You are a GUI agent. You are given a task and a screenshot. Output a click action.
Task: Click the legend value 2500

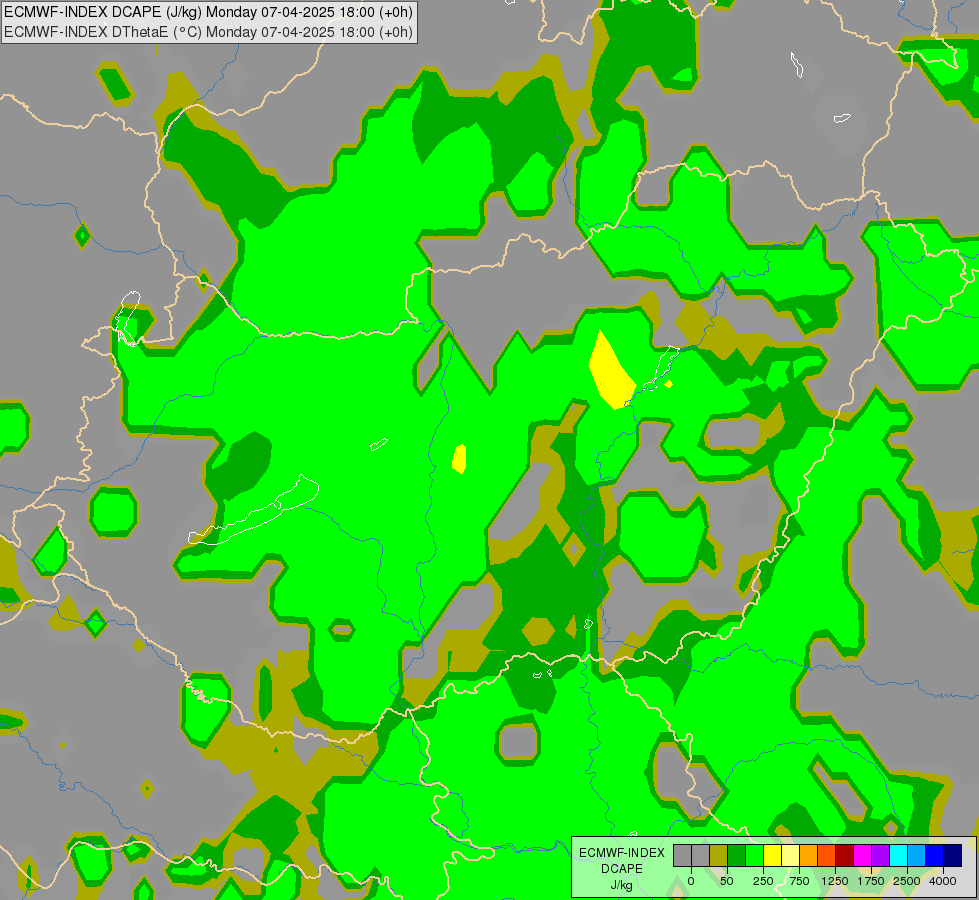[907, 881]
